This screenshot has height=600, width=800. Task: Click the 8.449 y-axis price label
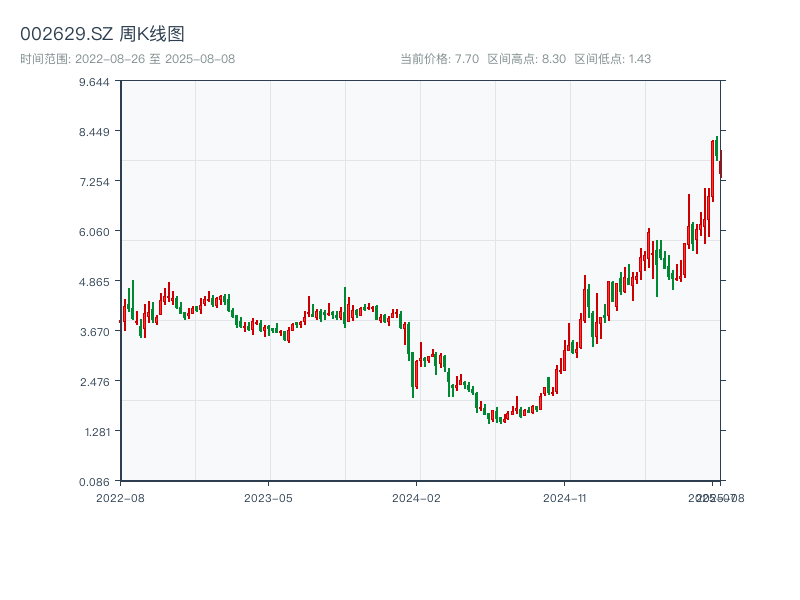pos(95,131)
